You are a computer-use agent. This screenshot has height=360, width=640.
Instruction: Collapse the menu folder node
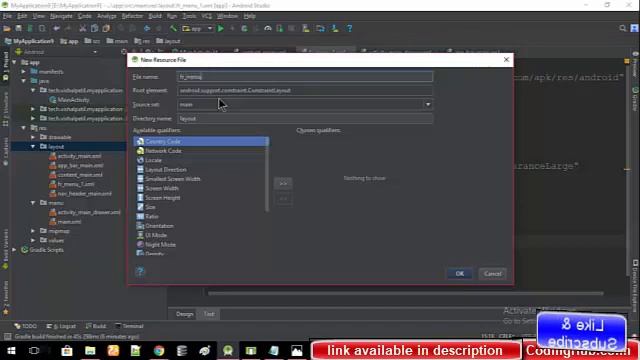tap(33, 203)
